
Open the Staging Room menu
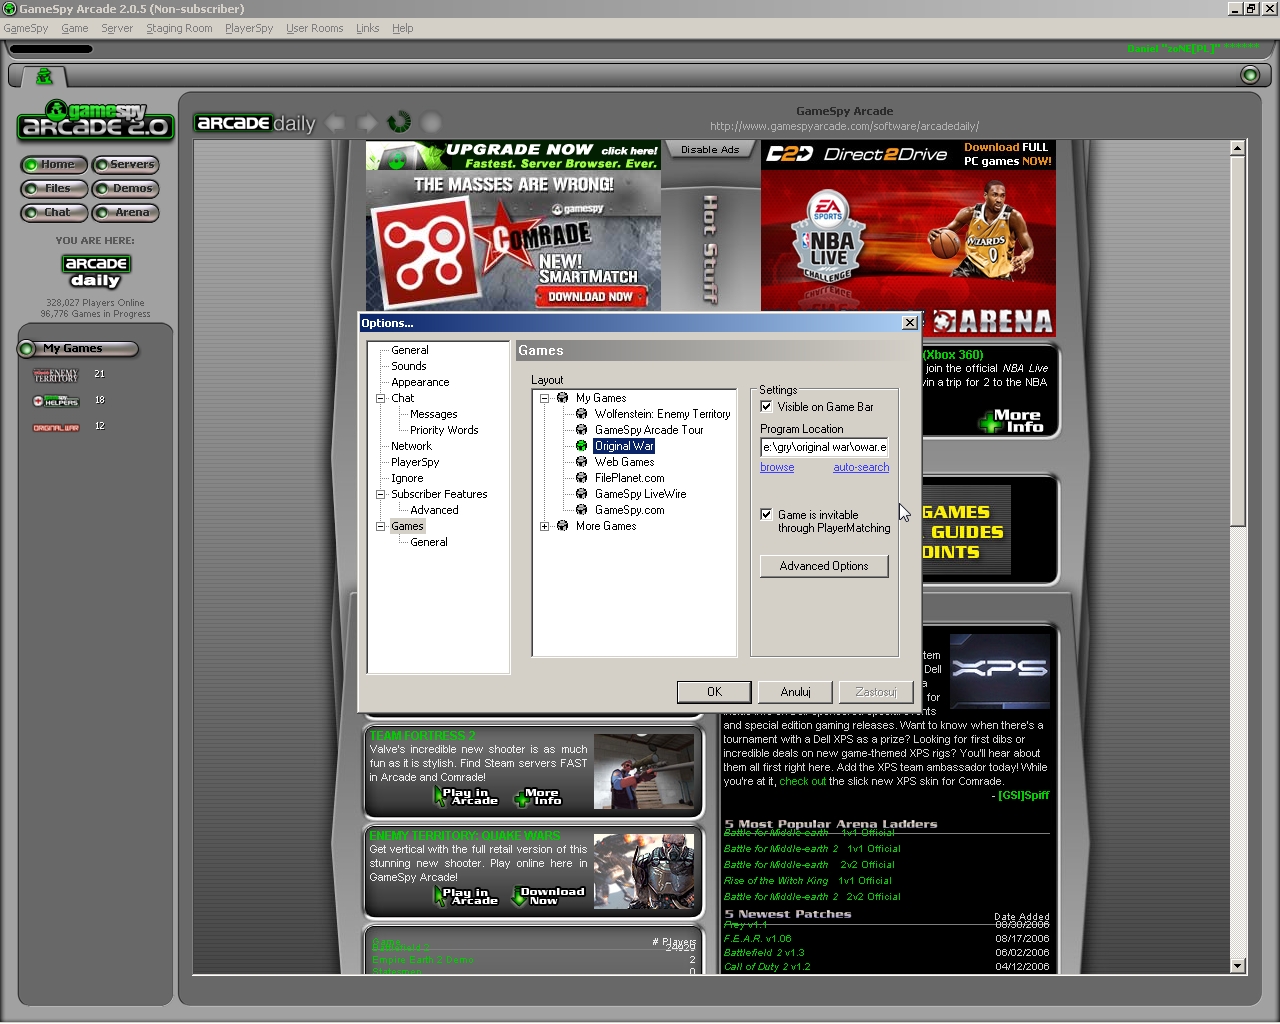[x=179, y=28]
